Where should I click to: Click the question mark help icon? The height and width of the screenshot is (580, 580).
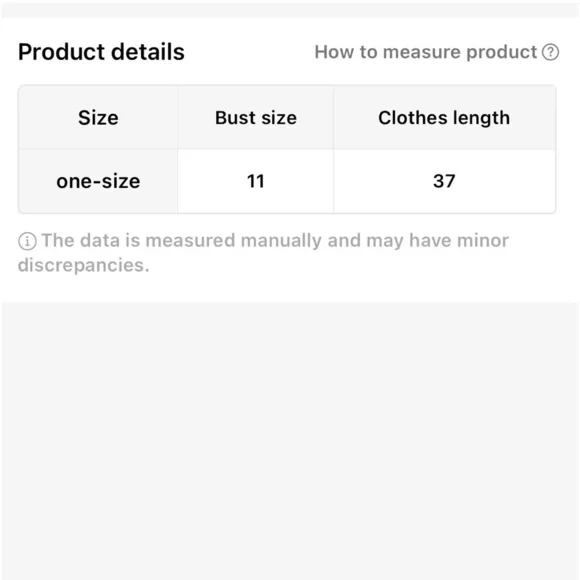(550, 52)
